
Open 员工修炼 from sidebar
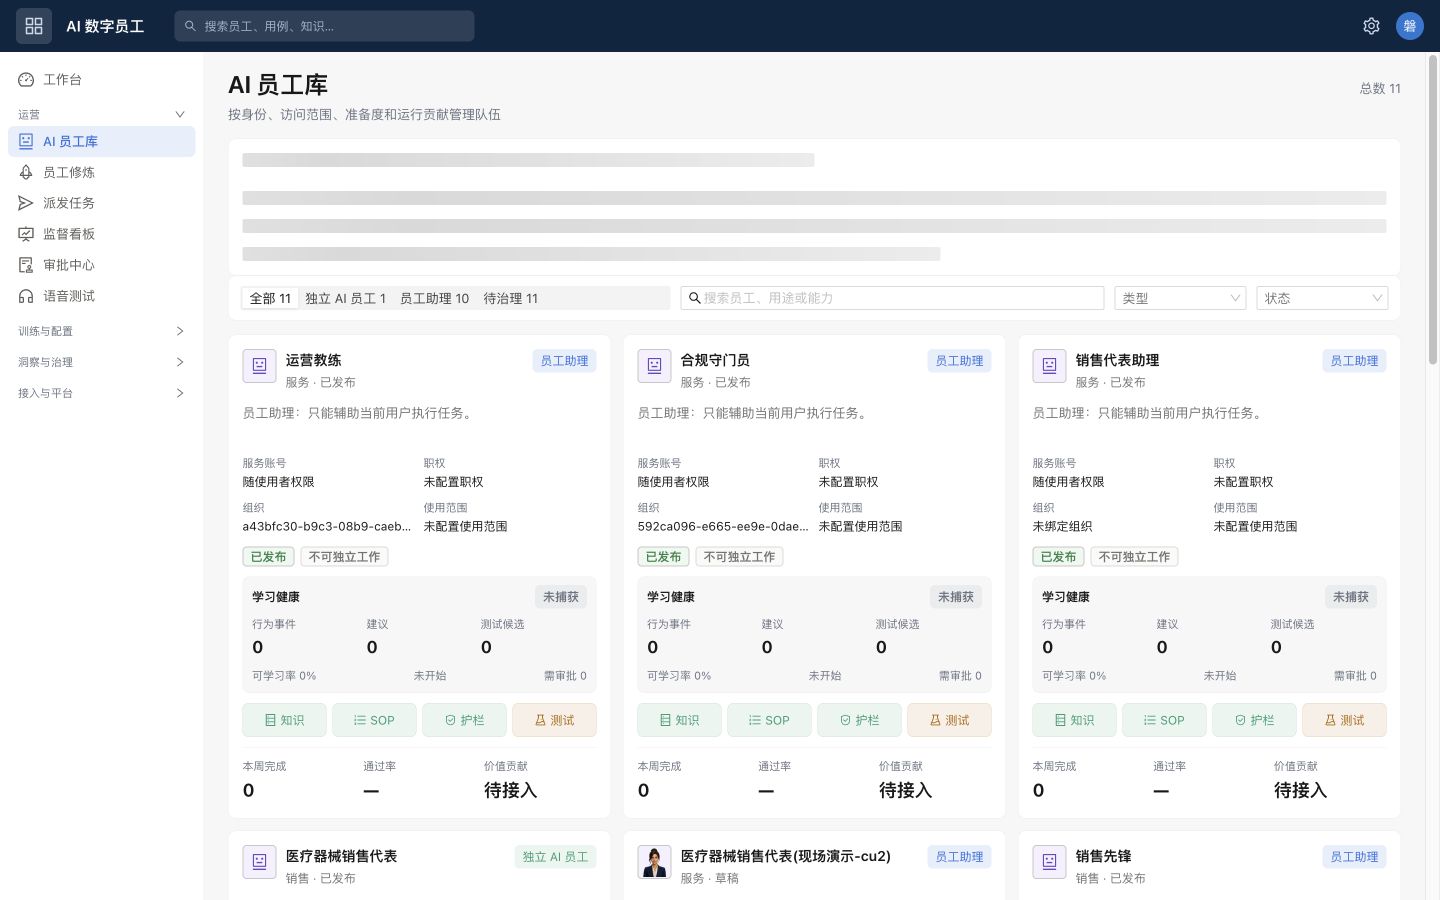[102, 172]
